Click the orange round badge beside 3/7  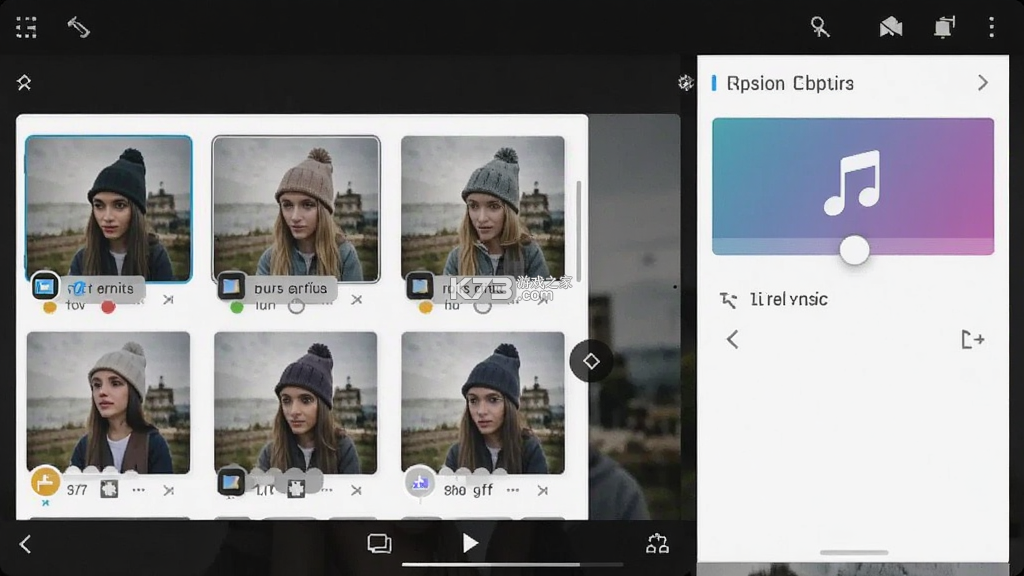45,483
